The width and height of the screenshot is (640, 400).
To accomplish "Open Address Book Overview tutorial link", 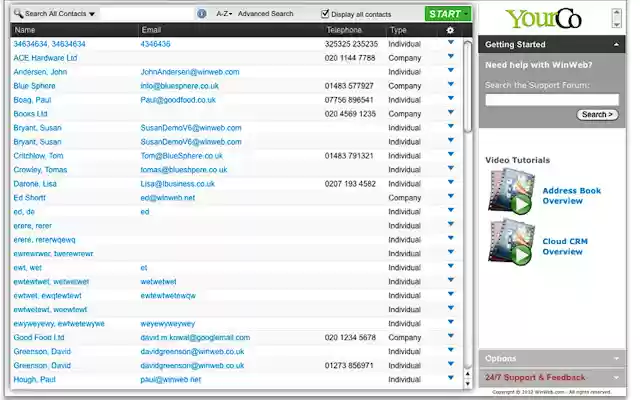I will point(571,196).
